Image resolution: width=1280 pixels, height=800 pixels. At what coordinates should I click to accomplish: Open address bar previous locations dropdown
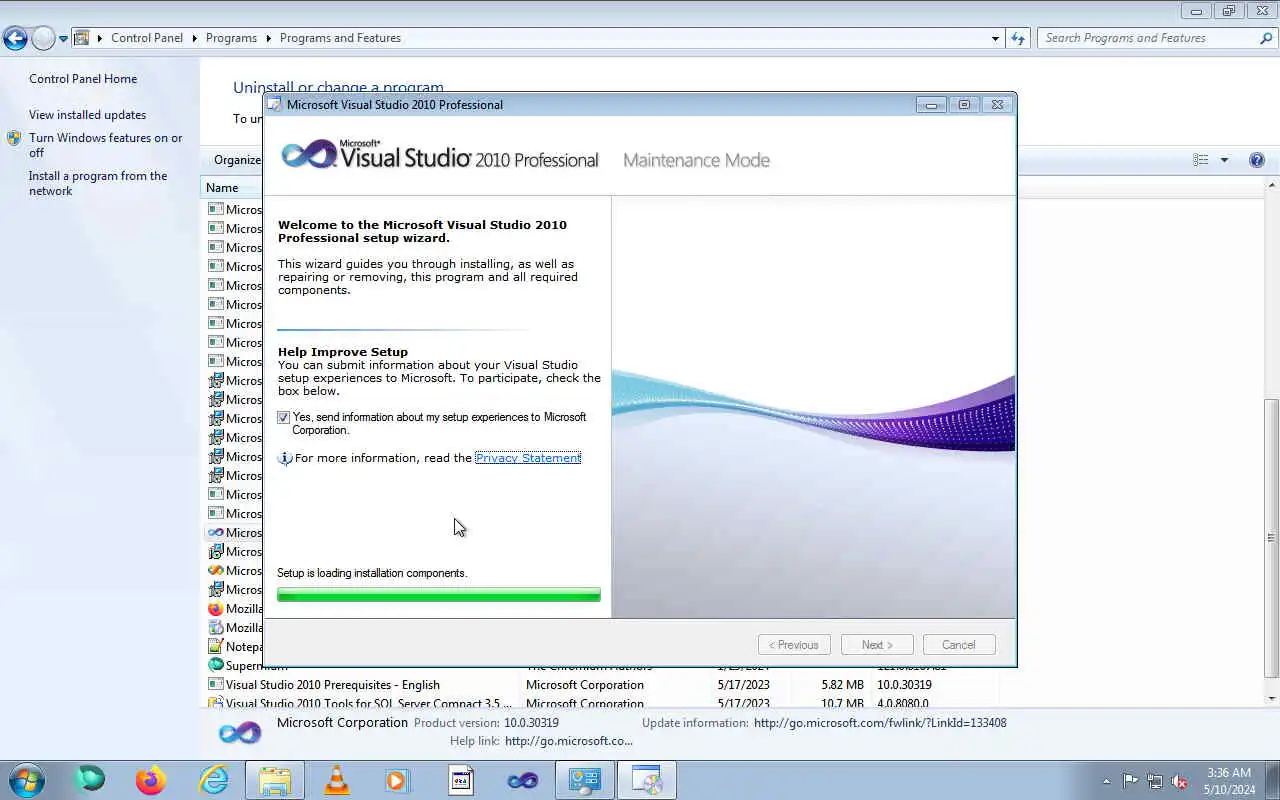pyautogui.click(x=995, y=38)
